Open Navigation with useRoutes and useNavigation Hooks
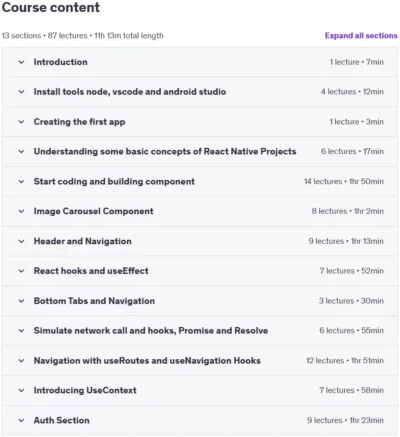The width and height of the screenshot is (400, 437). click(147, 360)
